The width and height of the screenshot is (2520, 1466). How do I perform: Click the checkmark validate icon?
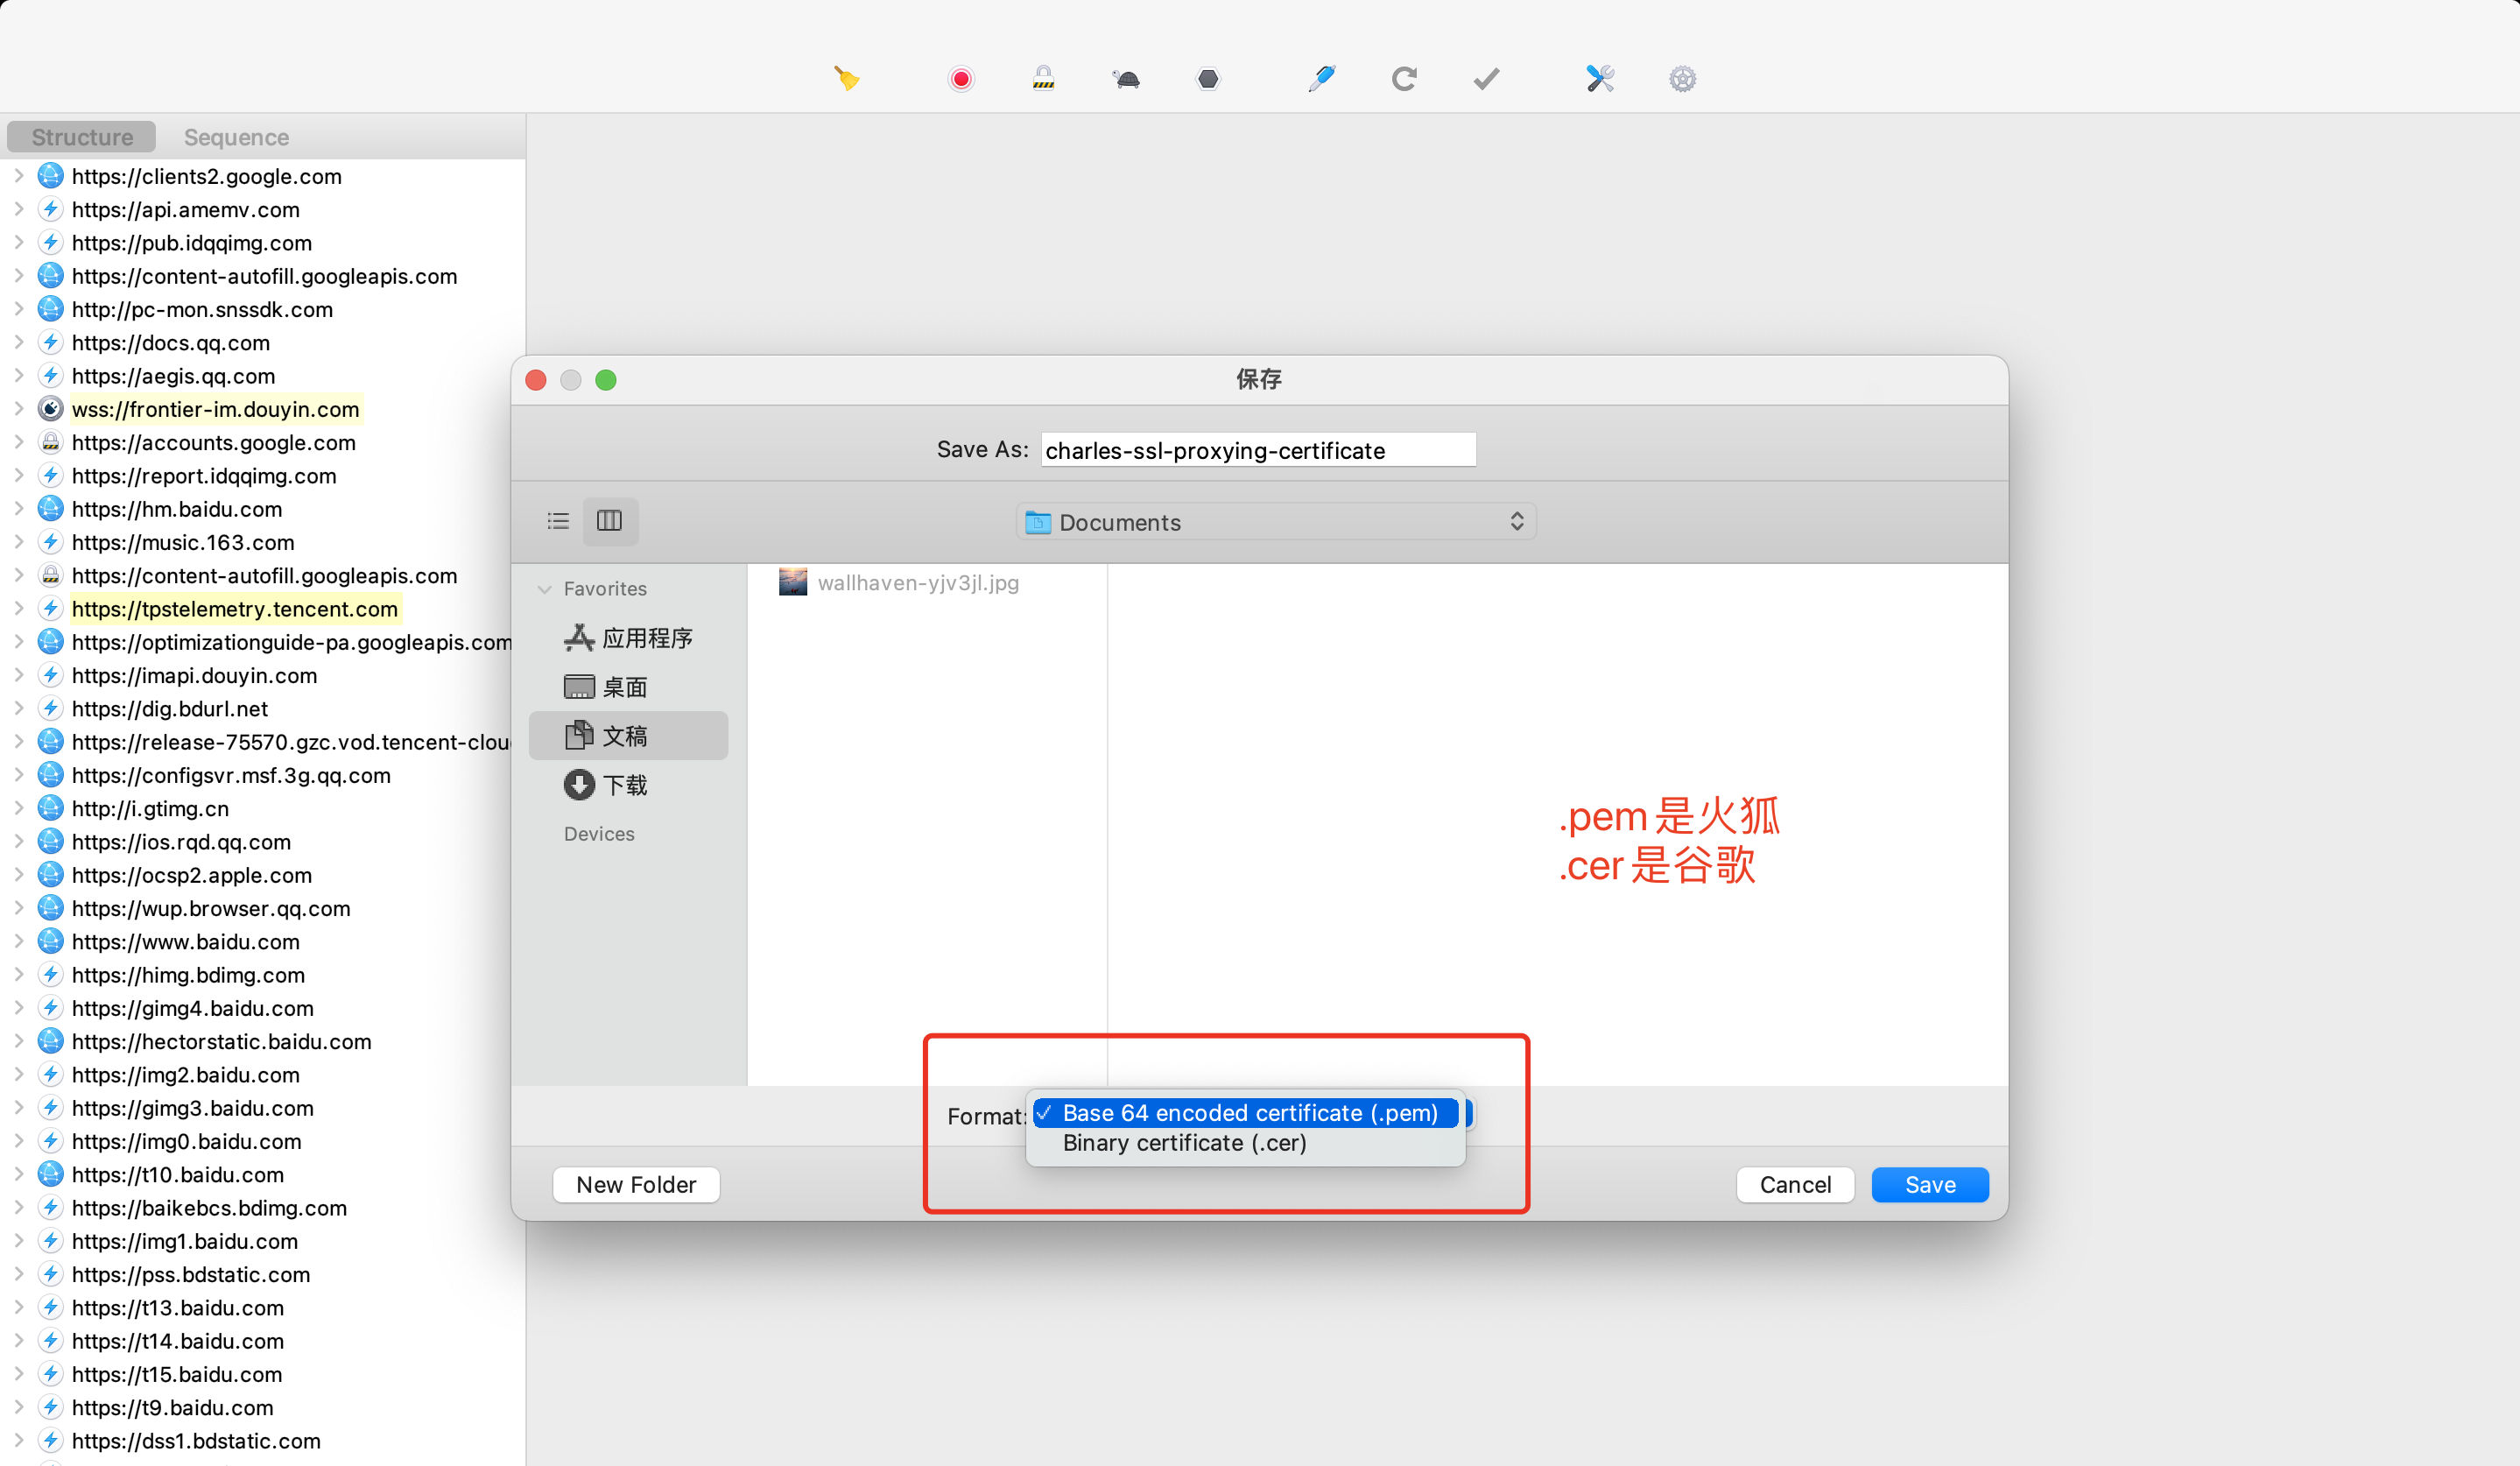(1486, 78)
